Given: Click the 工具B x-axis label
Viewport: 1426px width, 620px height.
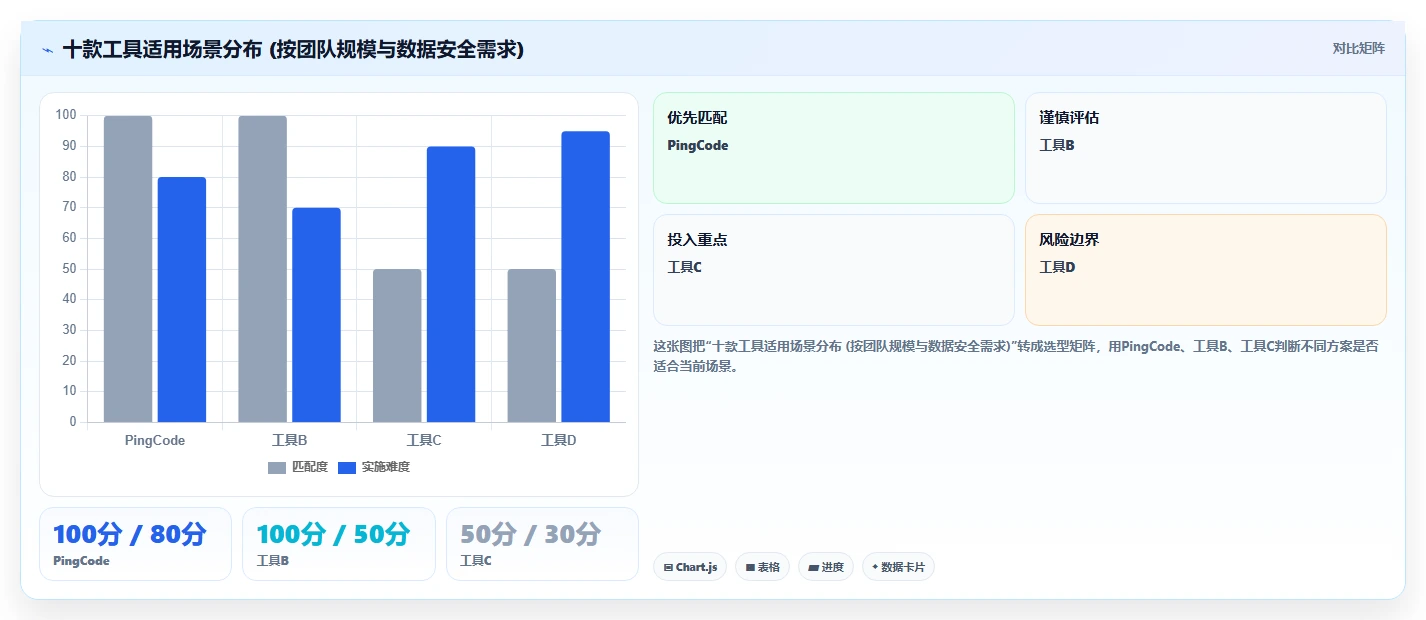Looking at the screenshot, I should (x=289, y=440).
